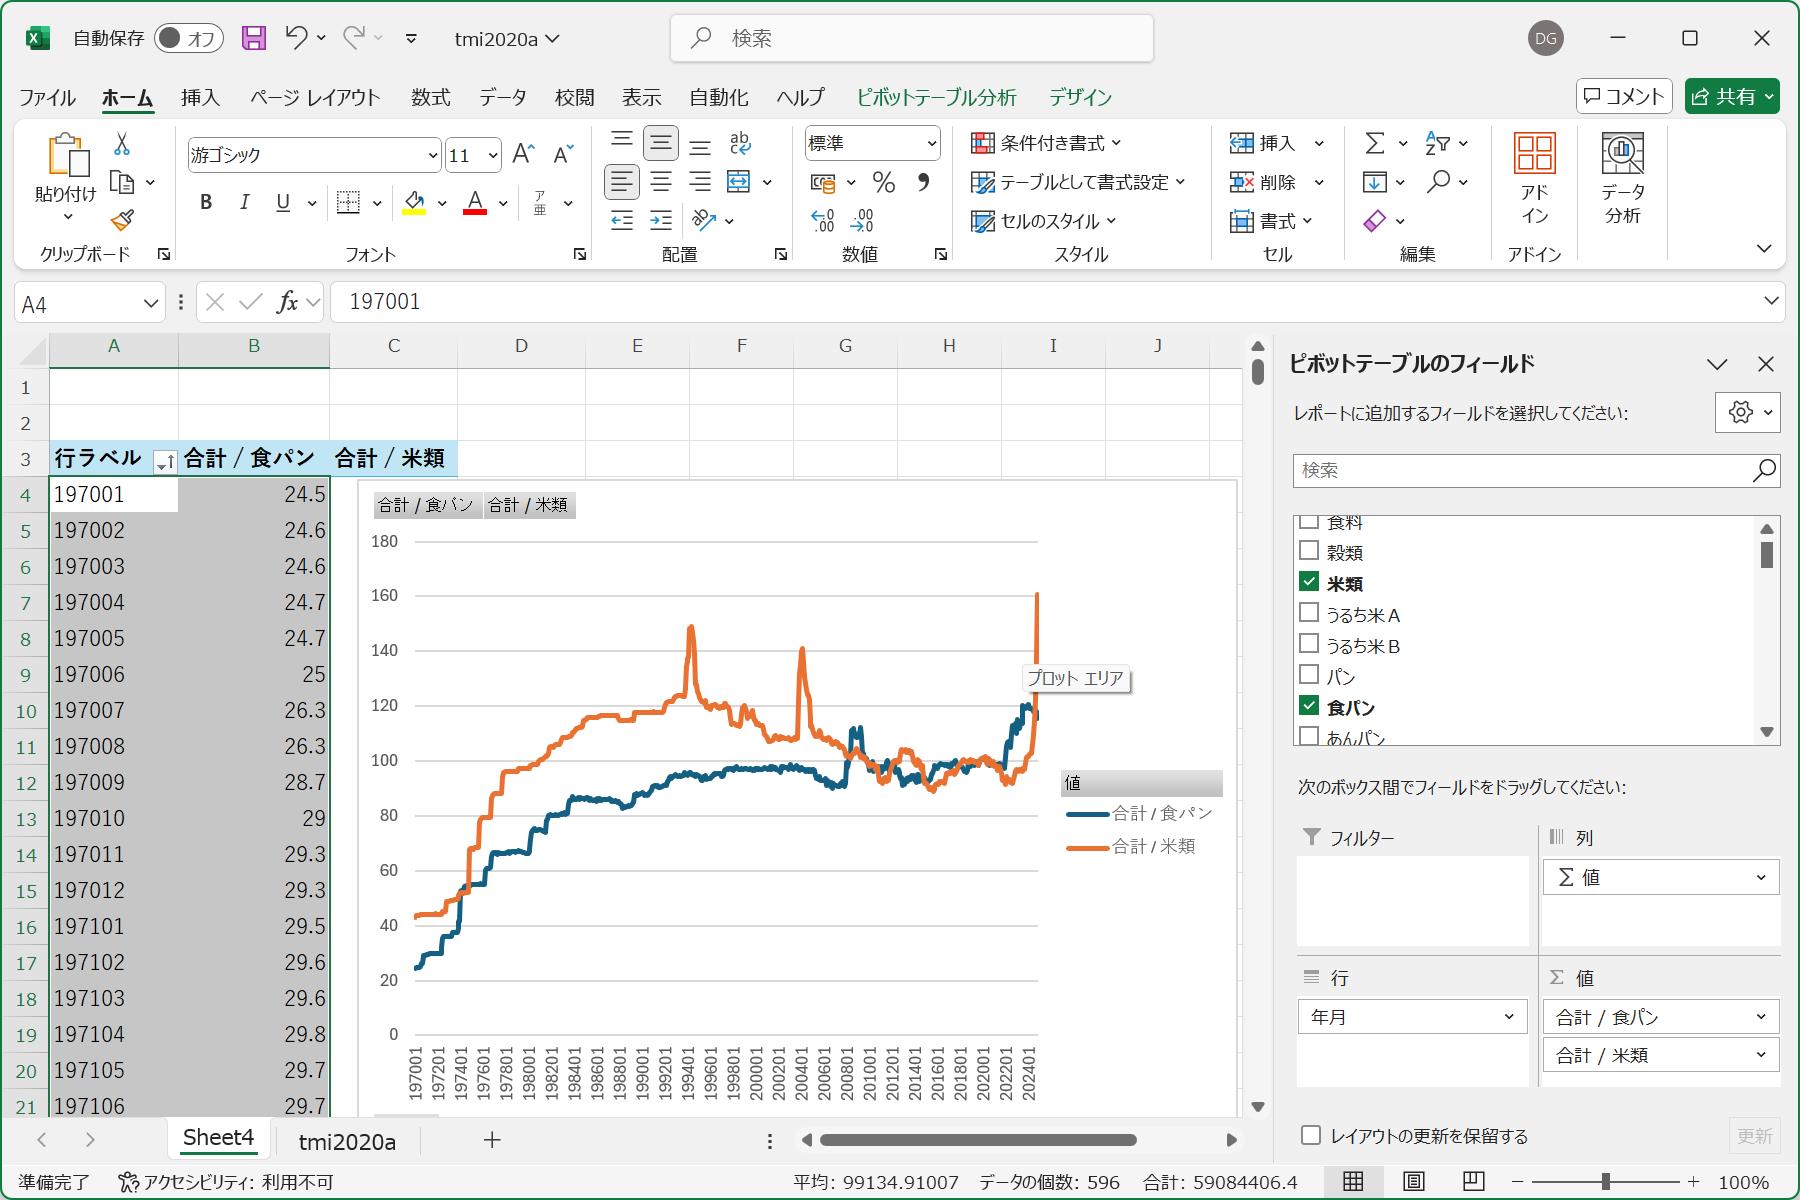Open the ファイル menu

coord(47,97)
